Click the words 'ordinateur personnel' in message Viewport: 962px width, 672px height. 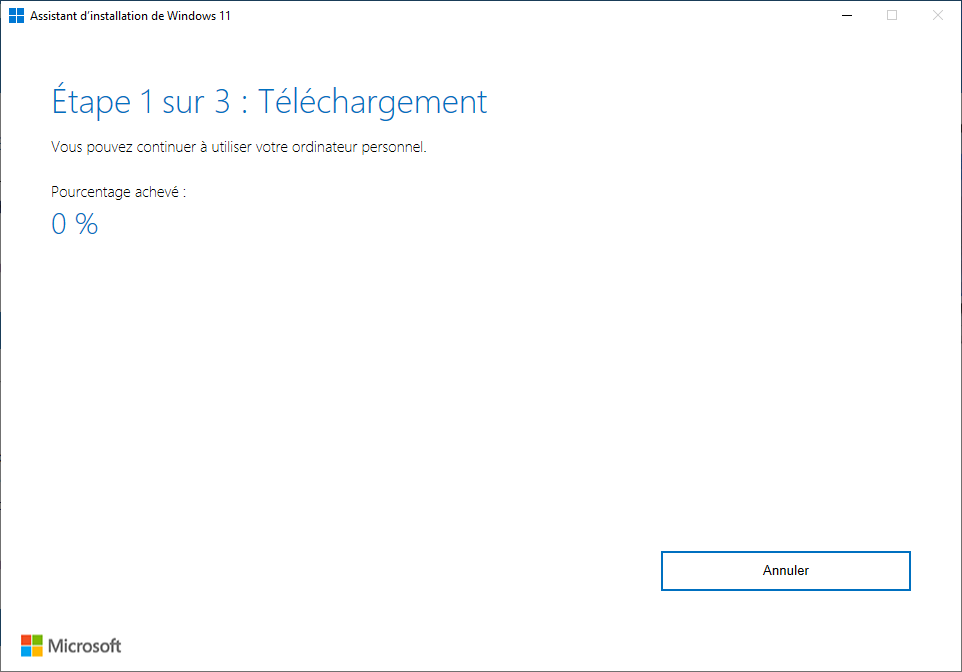(359, 147)
